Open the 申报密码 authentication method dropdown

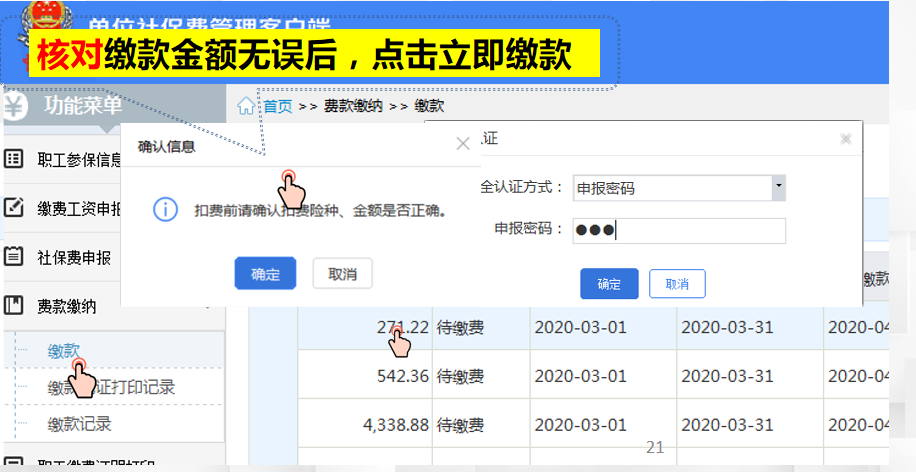(x=778, y=188)
